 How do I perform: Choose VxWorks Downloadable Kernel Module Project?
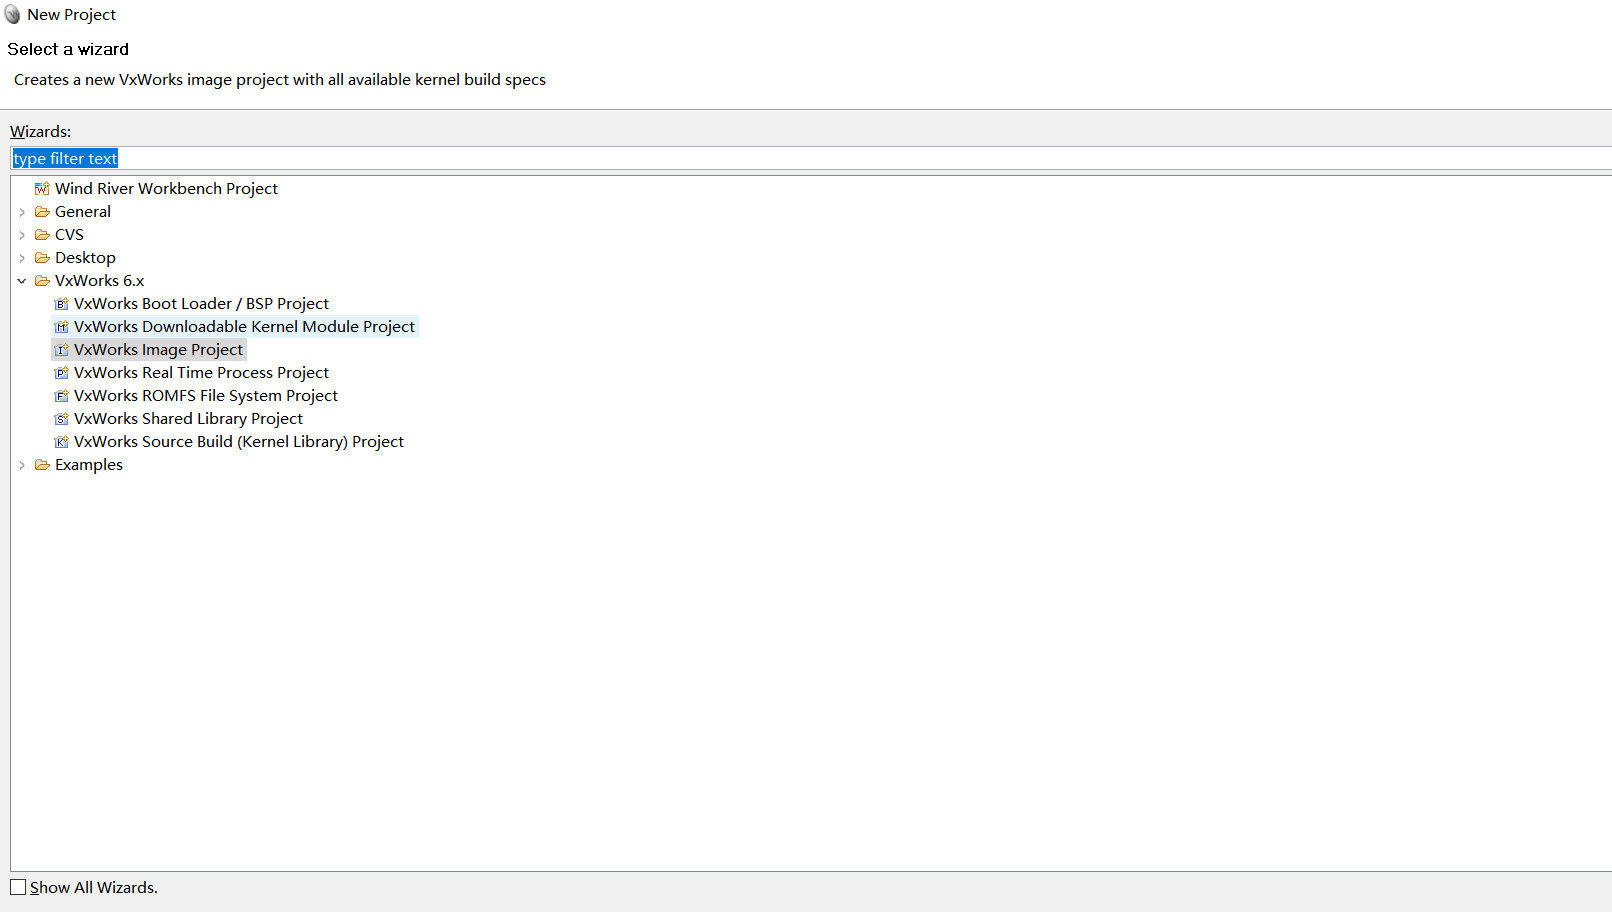click(x=244, y=326)
